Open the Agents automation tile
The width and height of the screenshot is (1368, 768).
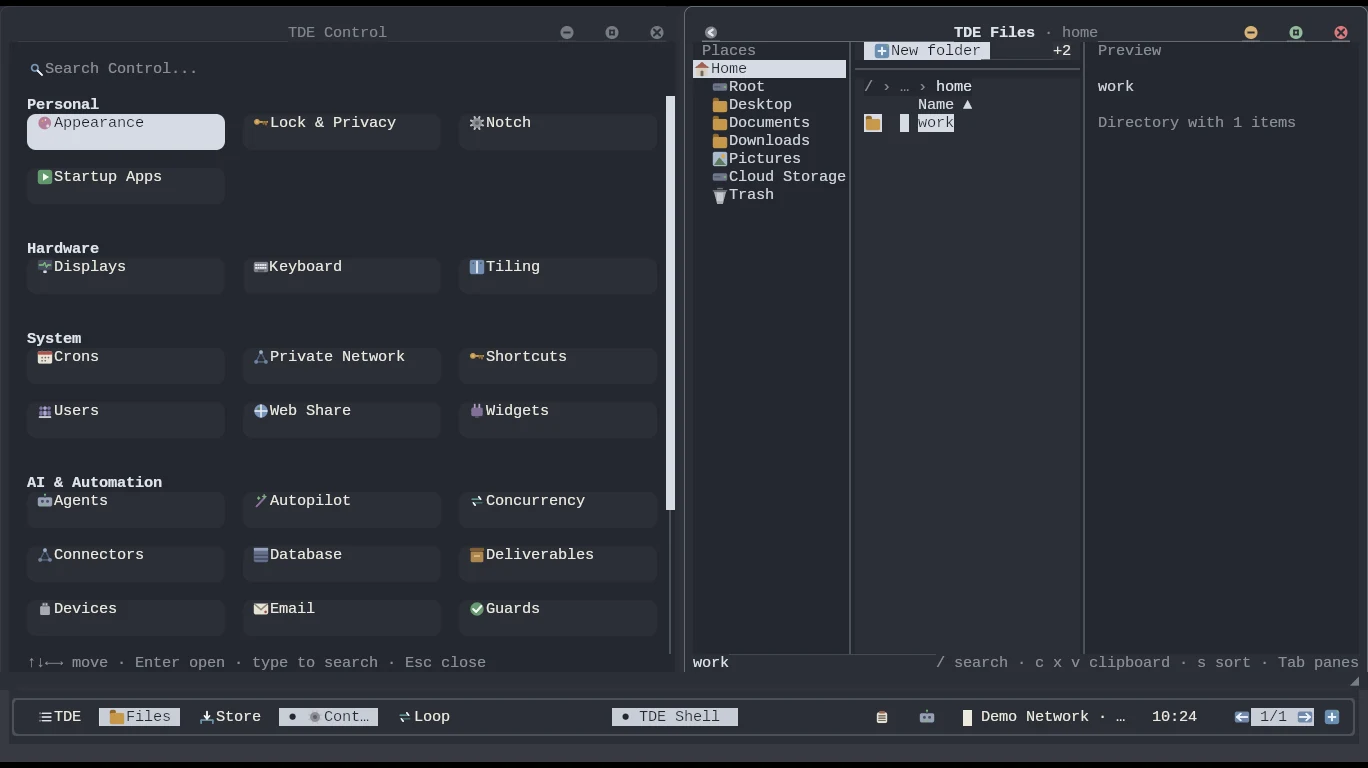[126, 509]
